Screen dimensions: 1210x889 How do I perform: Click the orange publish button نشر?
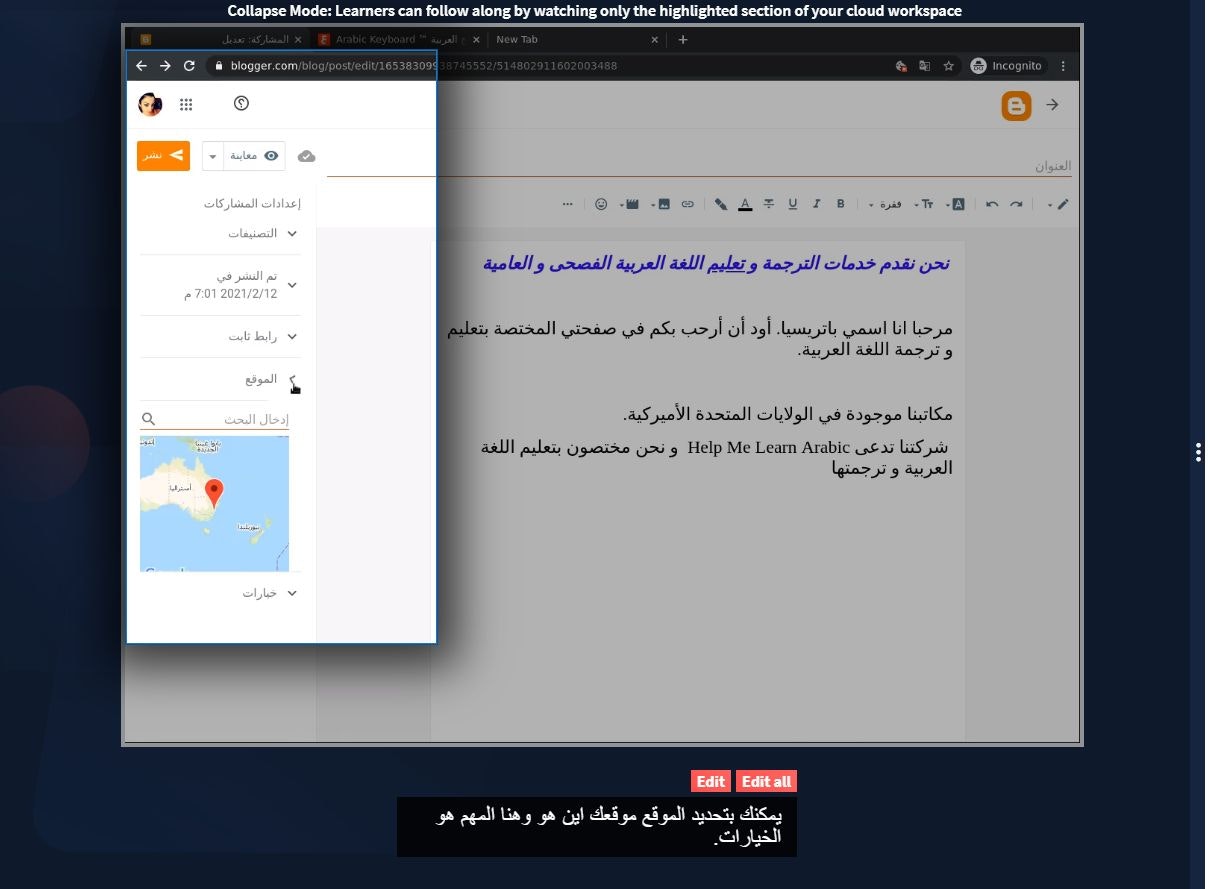point(163,156)
